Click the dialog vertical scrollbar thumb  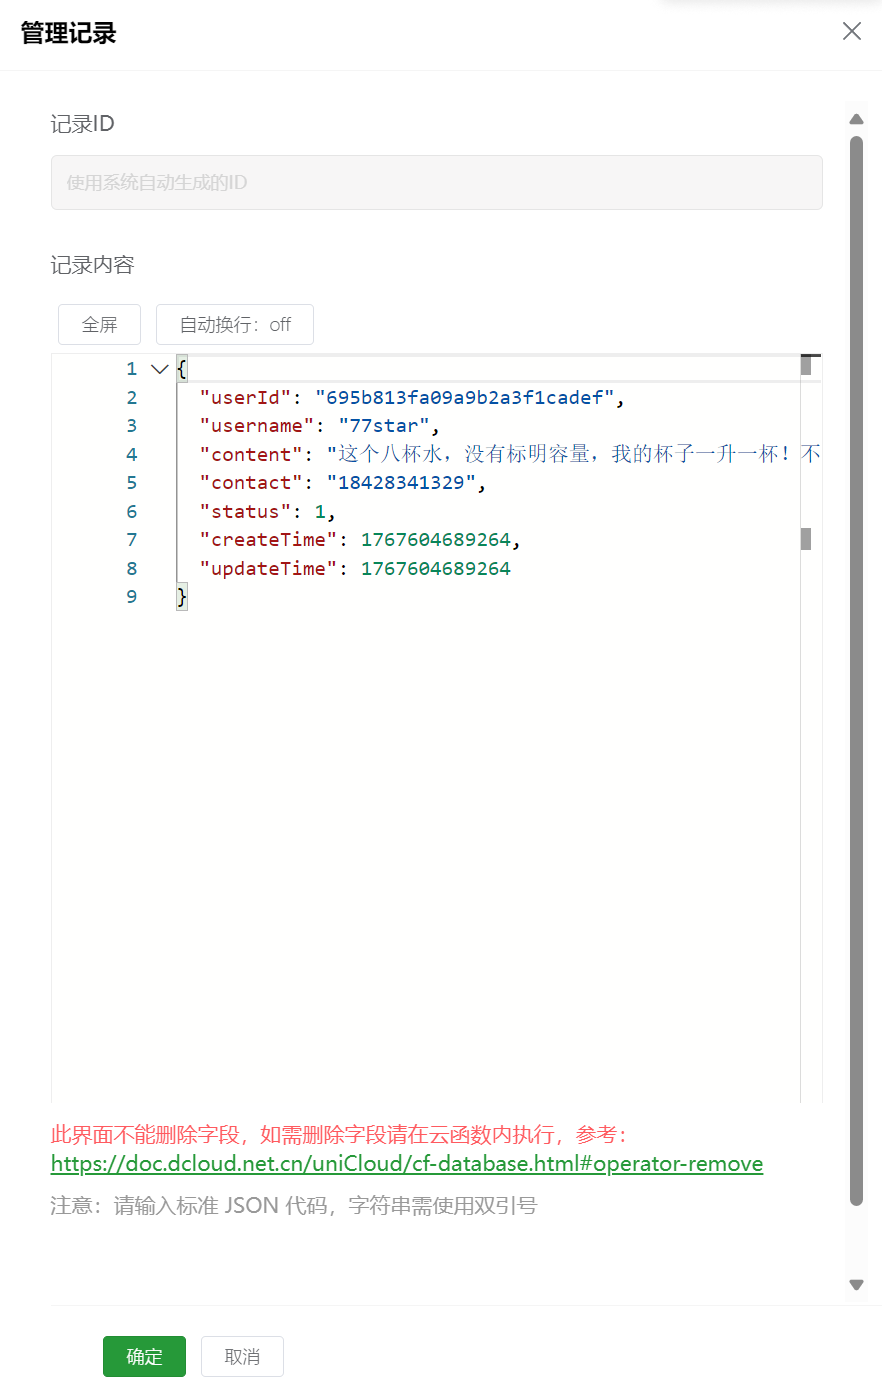click(856, 670)
